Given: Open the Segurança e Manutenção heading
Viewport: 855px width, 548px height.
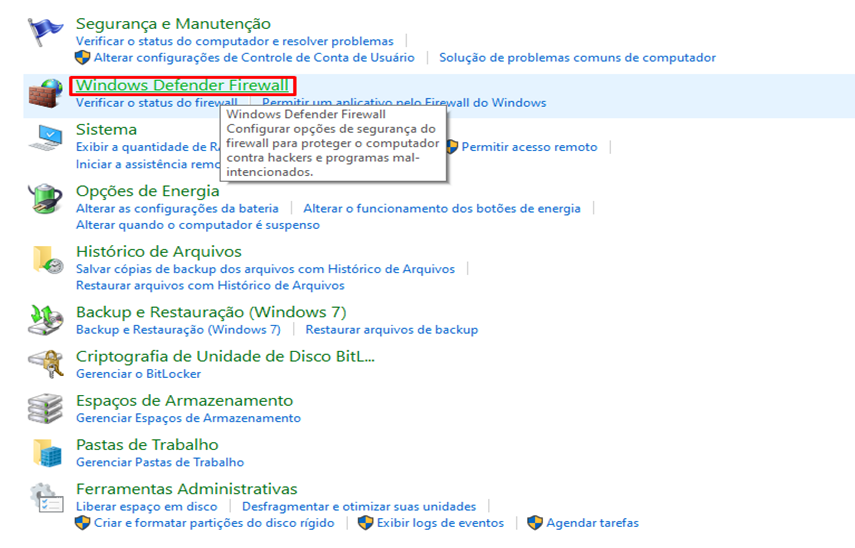Looking at the screenshot, I should point(173,24).
